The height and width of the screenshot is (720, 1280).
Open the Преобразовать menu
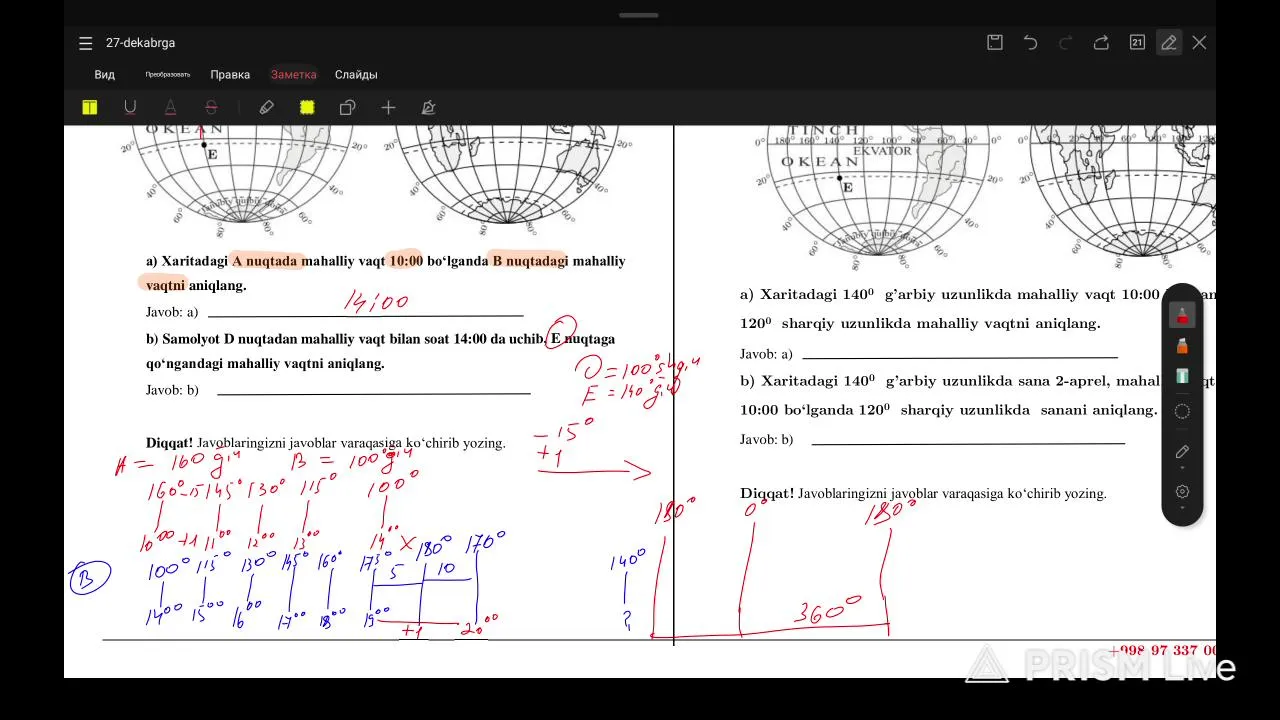pyautogui.click(x=168, y=75)
